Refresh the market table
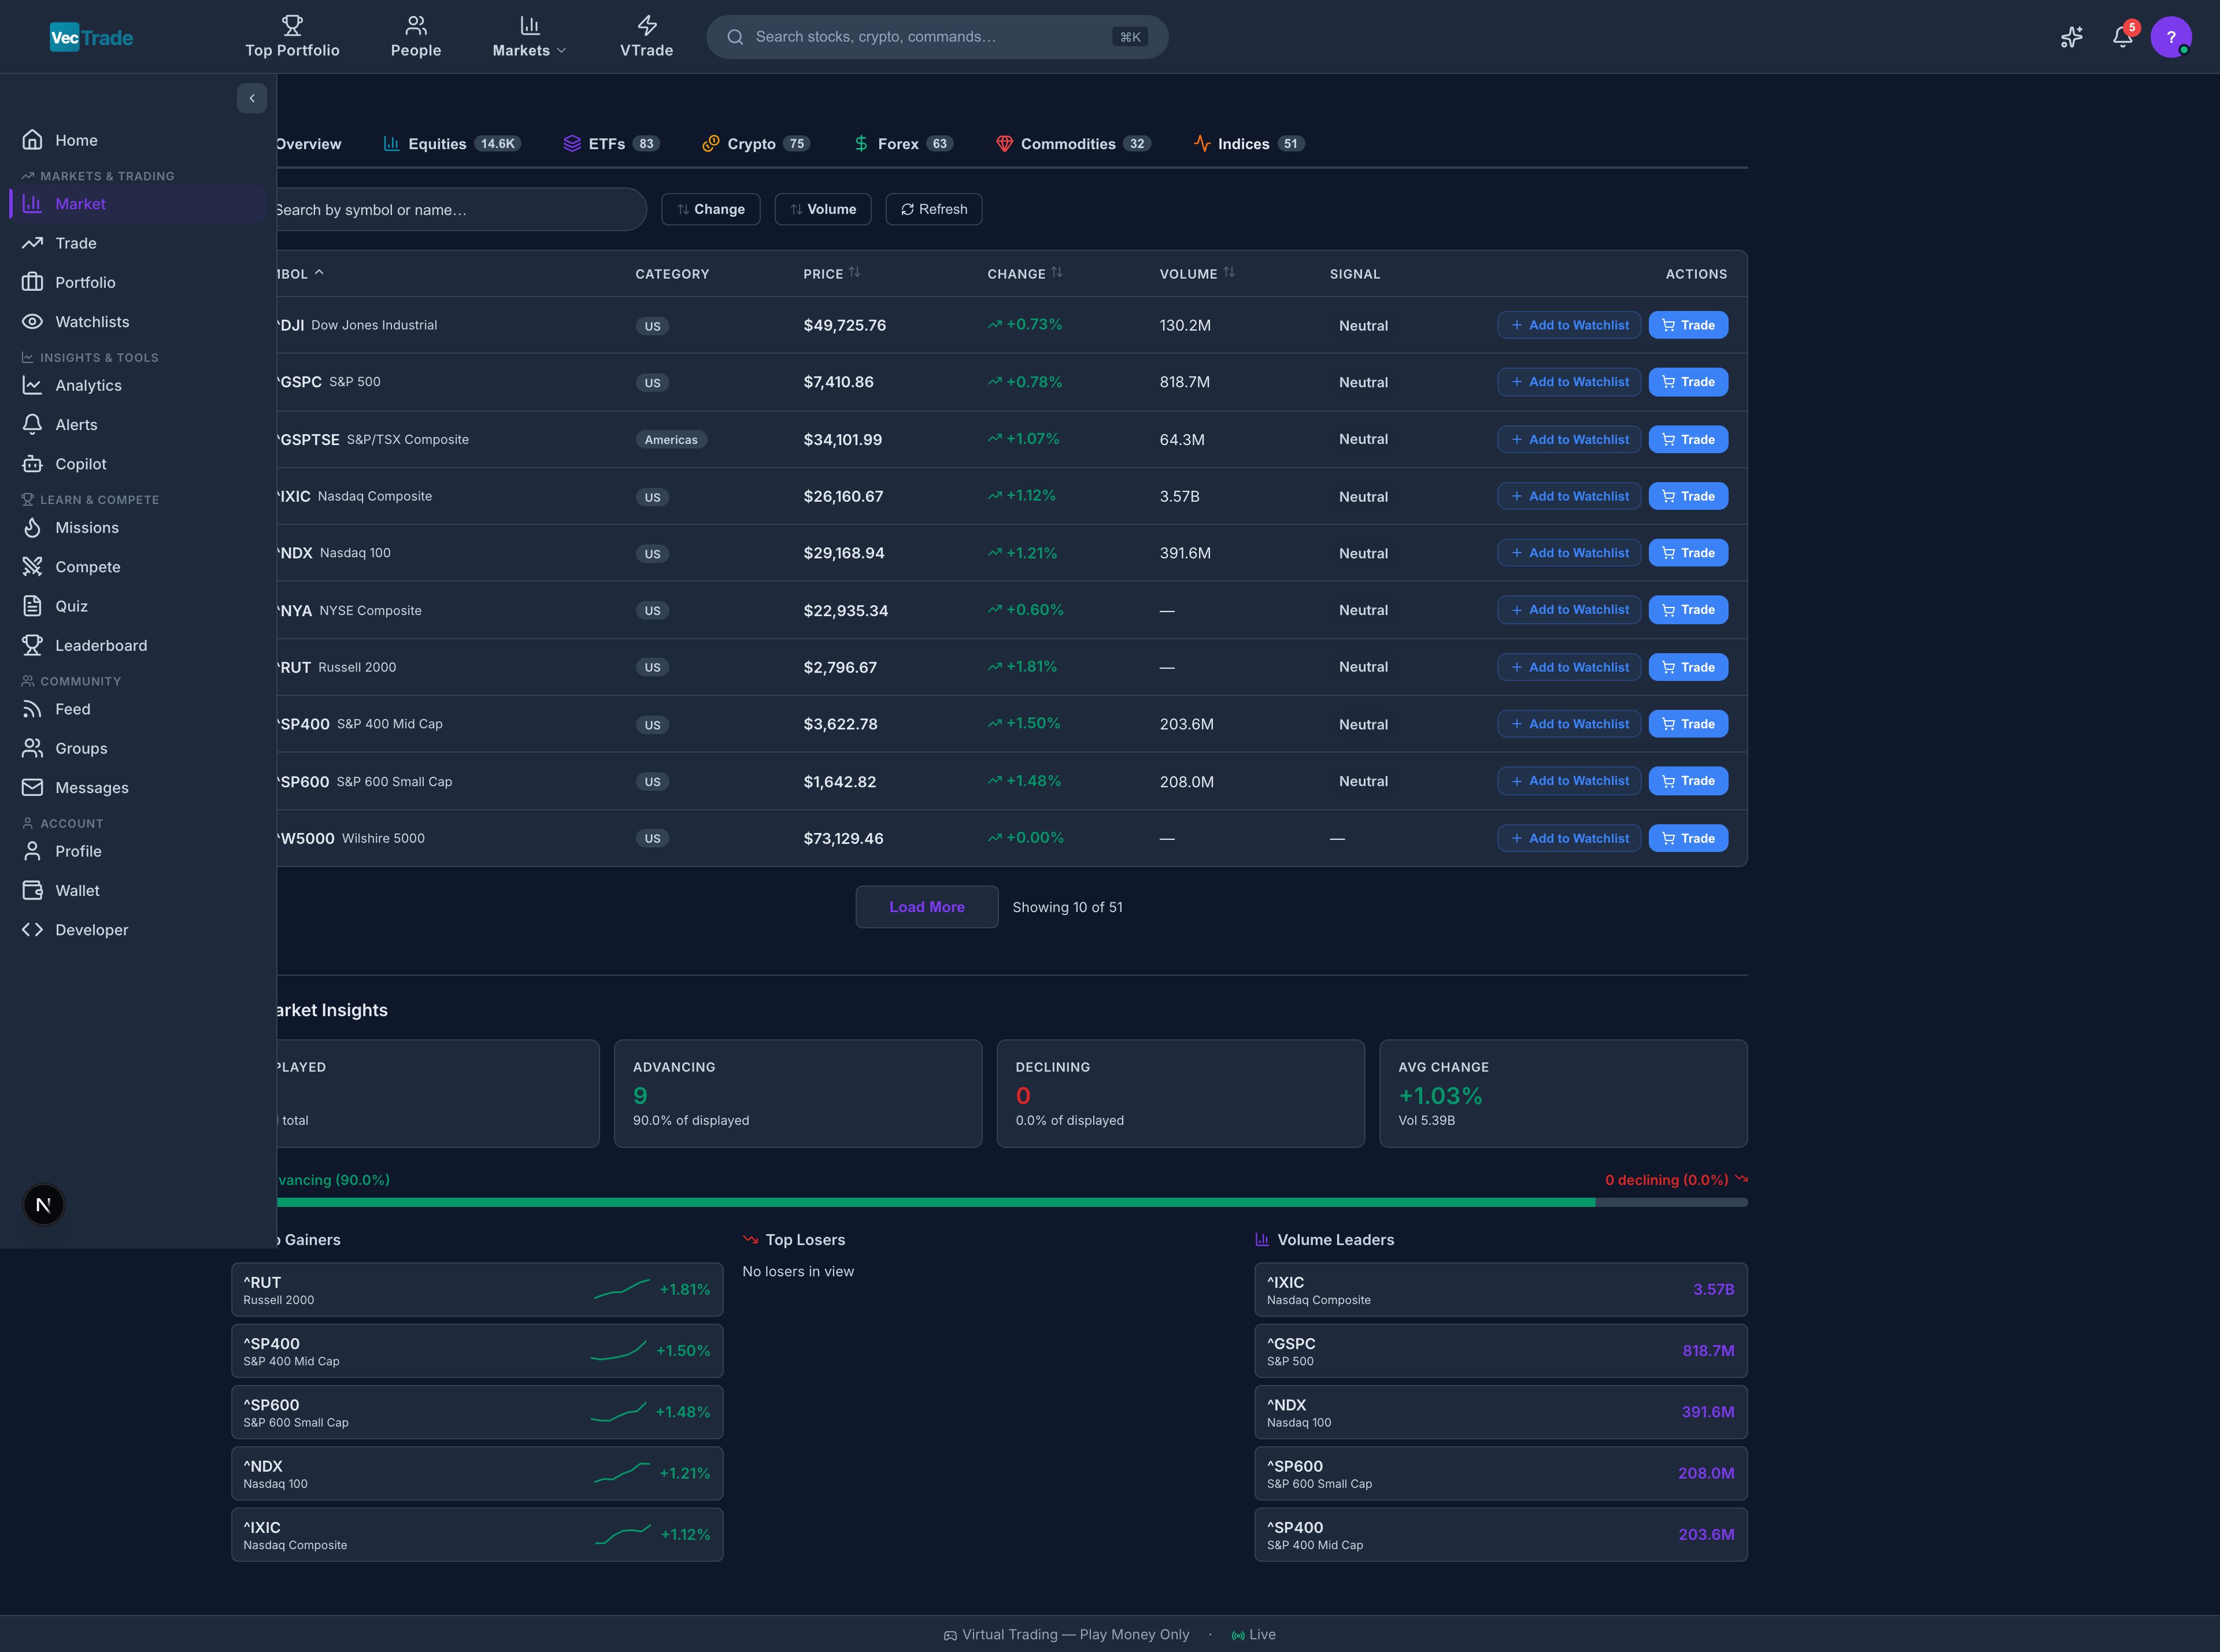The image size is (2220, 1652). click(934, 209)
